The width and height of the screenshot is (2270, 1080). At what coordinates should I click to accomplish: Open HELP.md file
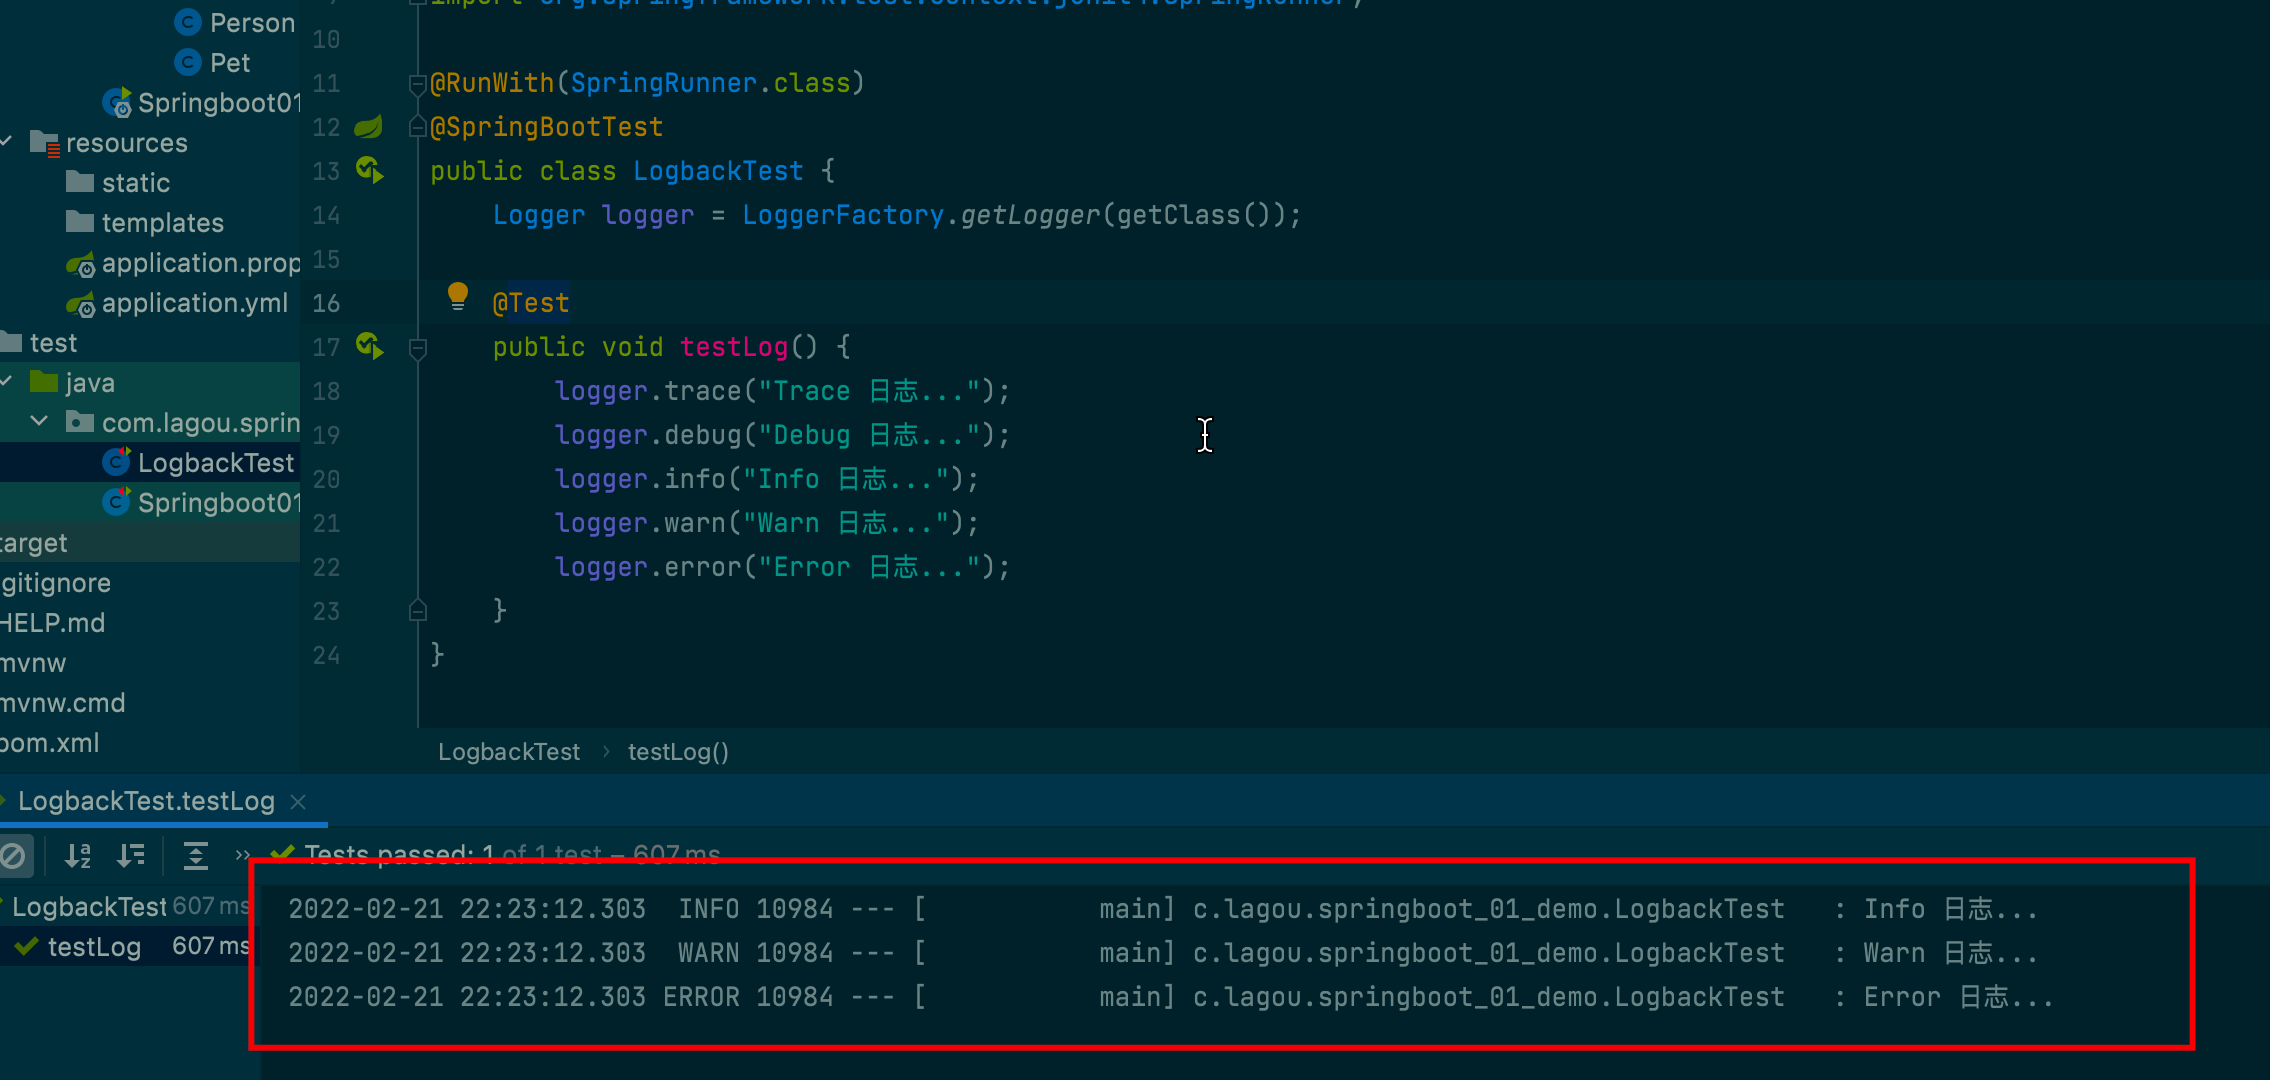tap(52, 623)
